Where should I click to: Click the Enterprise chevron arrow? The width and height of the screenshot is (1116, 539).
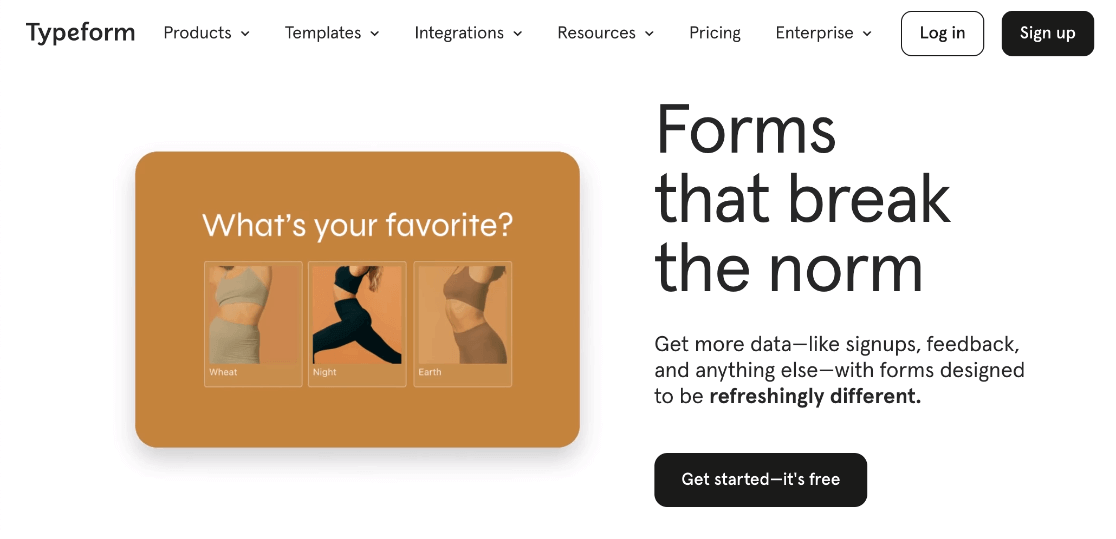click(x=867, y=34)
